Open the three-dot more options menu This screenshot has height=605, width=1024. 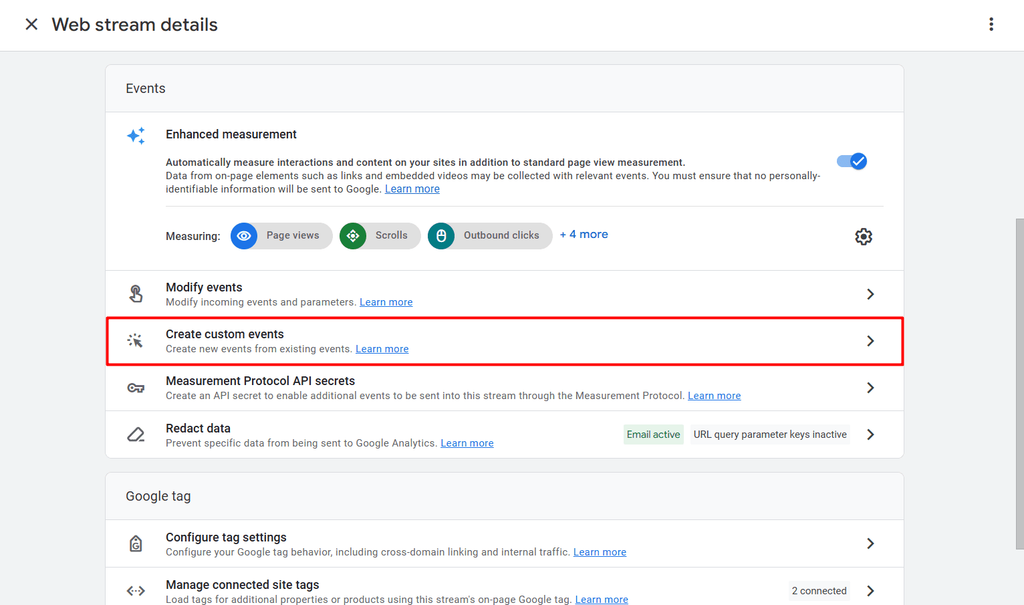click(991, 24)
